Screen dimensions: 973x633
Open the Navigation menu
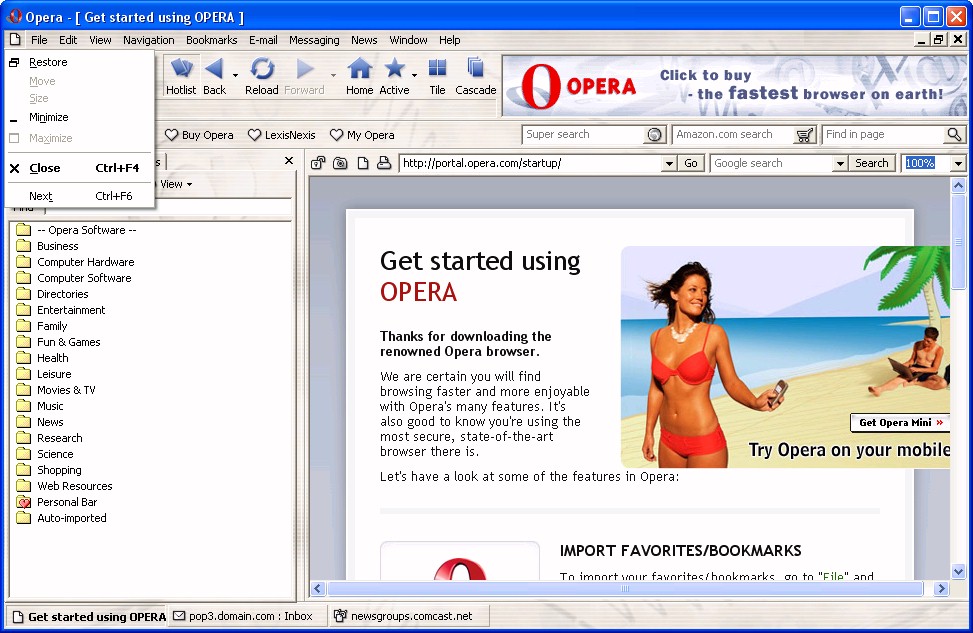coord(148,40)
